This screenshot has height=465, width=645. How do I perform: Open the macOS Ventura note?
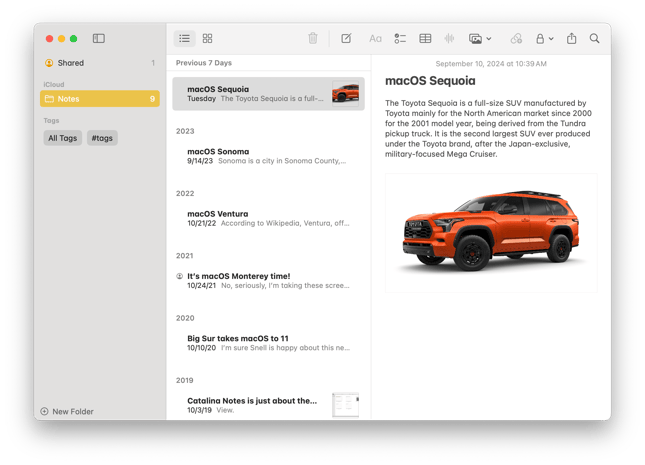tap(268, 219)
